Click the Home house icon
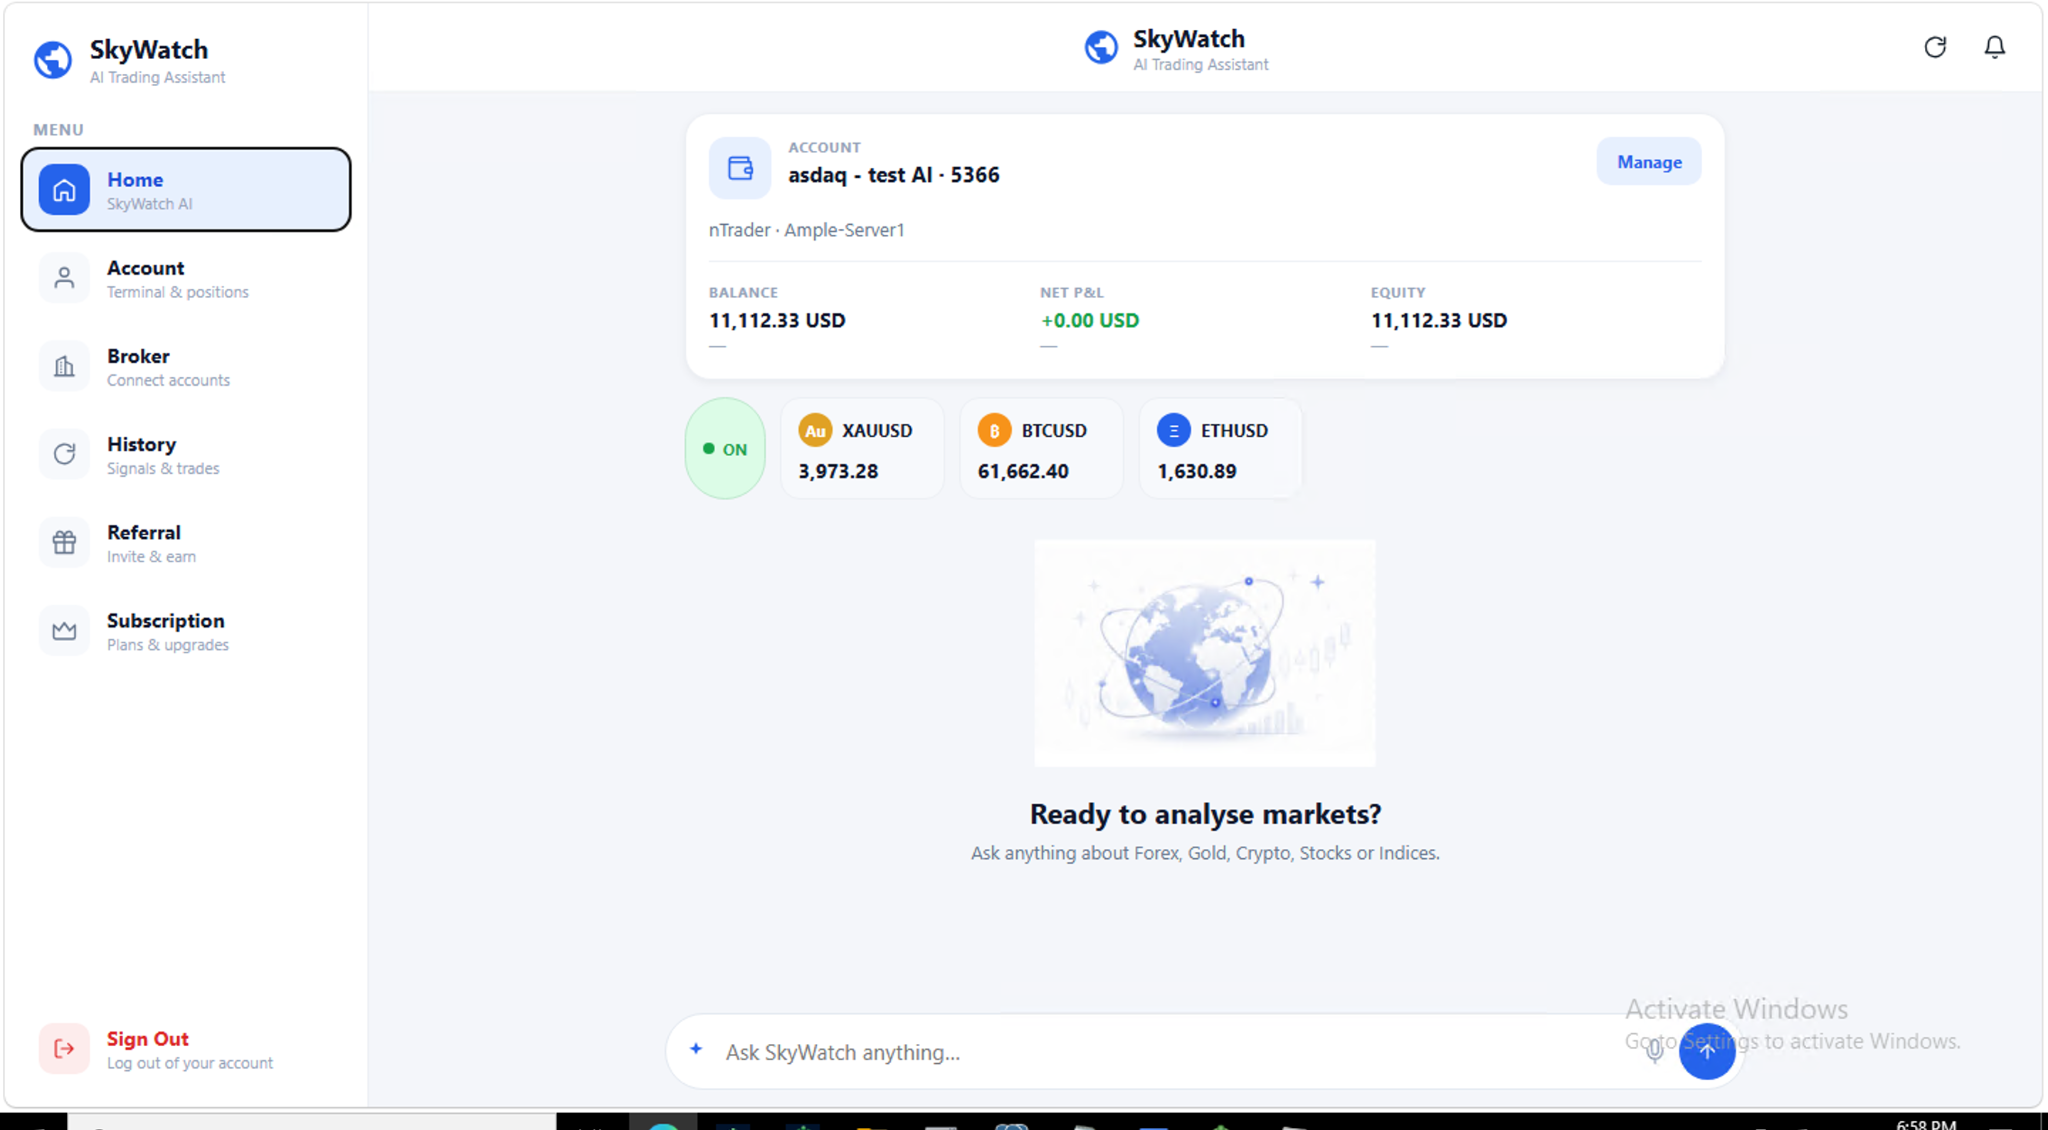 coord(64,189)
